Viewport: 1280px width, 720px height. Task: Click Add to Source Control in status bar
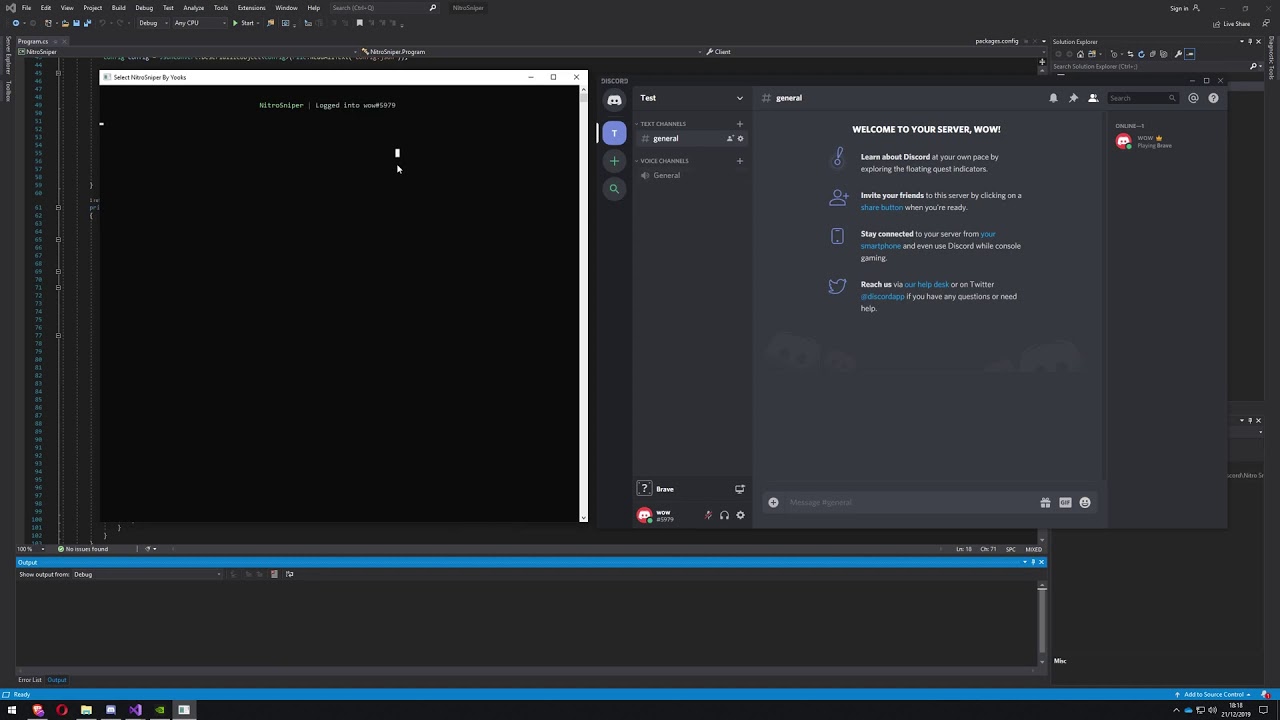1214,695
